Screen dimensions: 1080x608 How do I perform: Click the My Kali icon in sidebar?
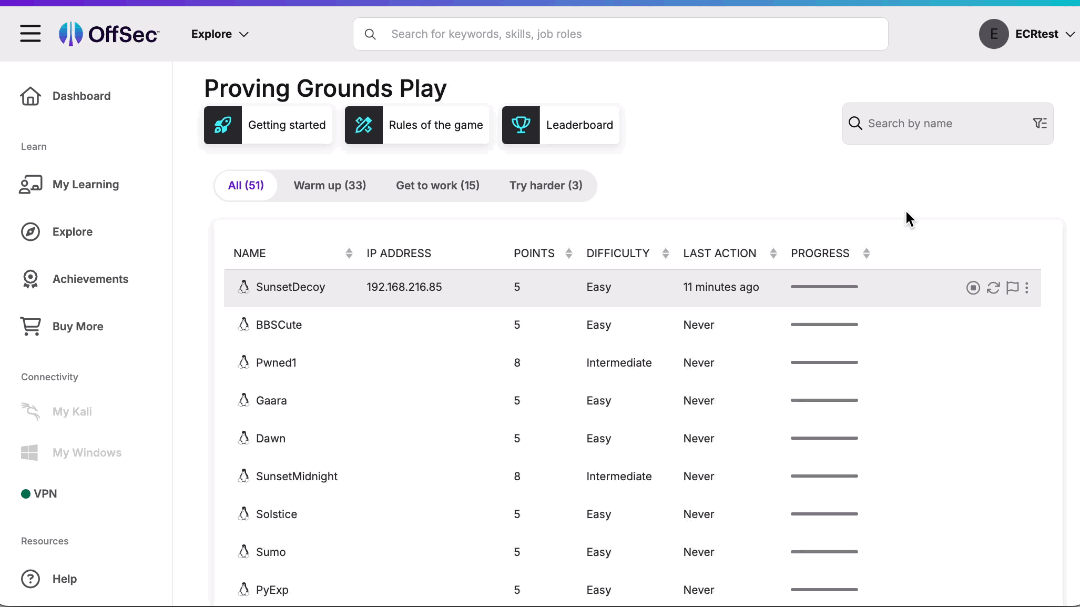coord(30,411)
